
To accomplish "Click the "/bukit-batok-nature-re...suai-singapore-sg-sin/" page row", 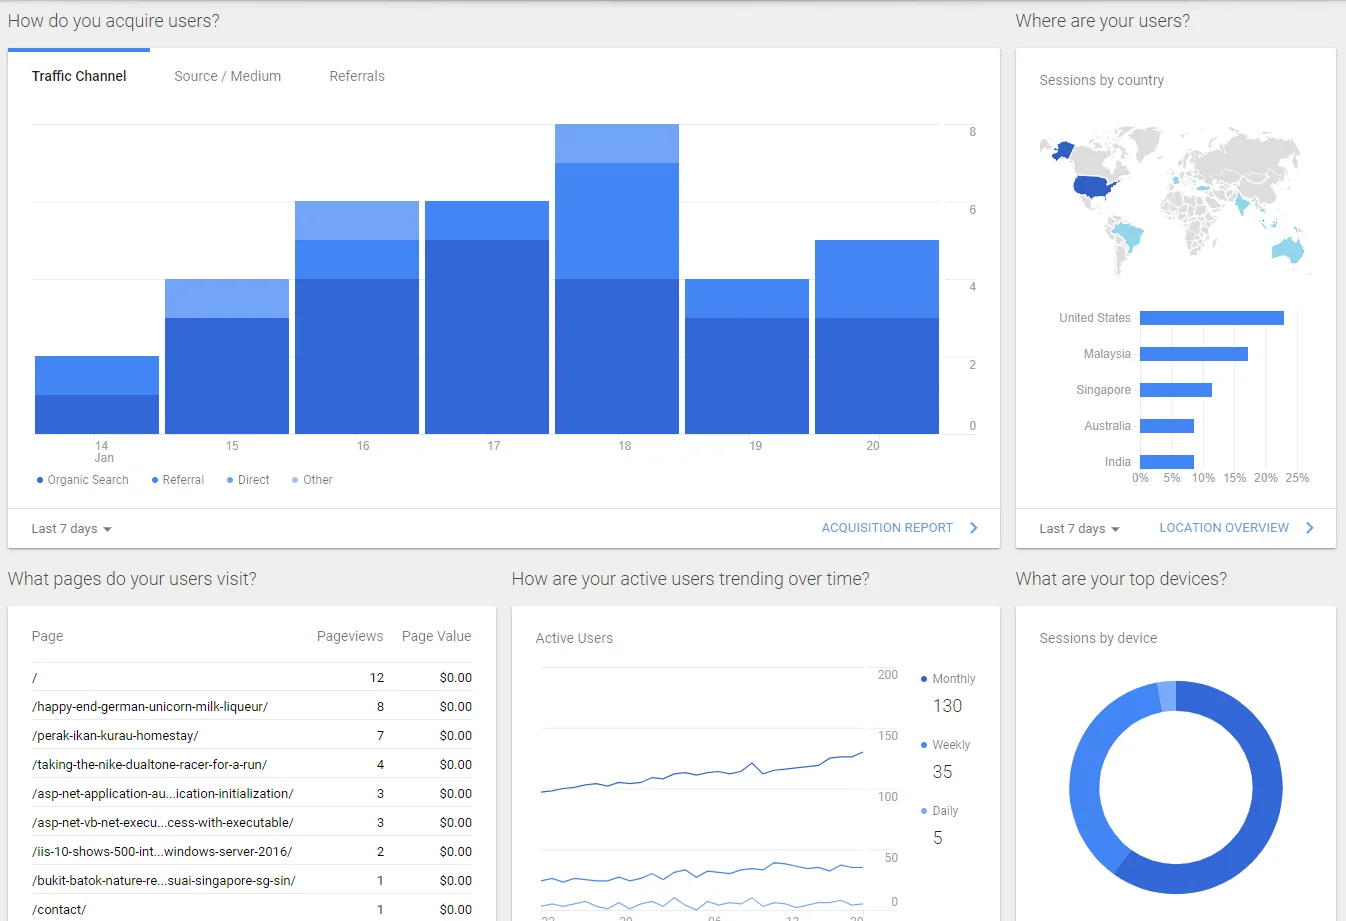I will tap(252, 881).
